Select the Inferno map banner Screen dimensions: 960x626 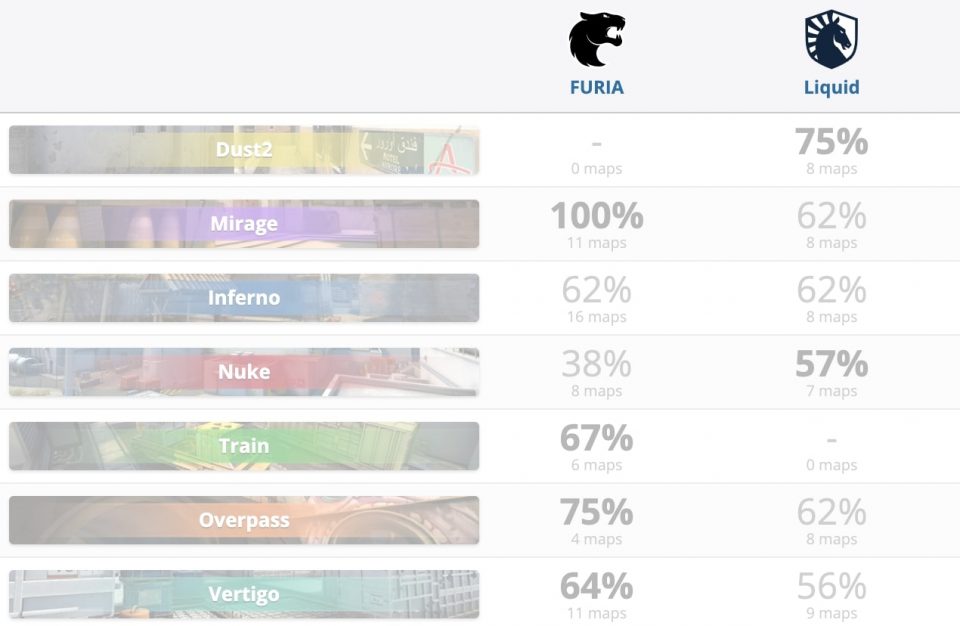coord(244,298)
